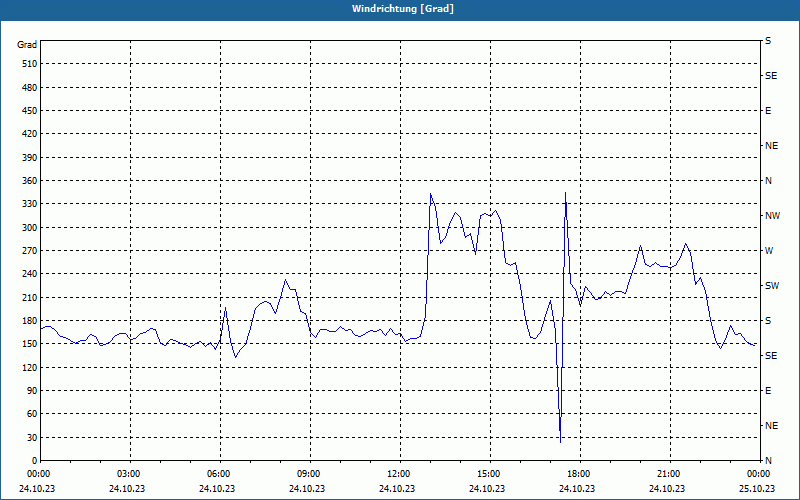The width and height of the screenshot is (800, 500).
Task: Select the 120 value on degree axis
Action: pyautogui.click(x=30, y=367)
